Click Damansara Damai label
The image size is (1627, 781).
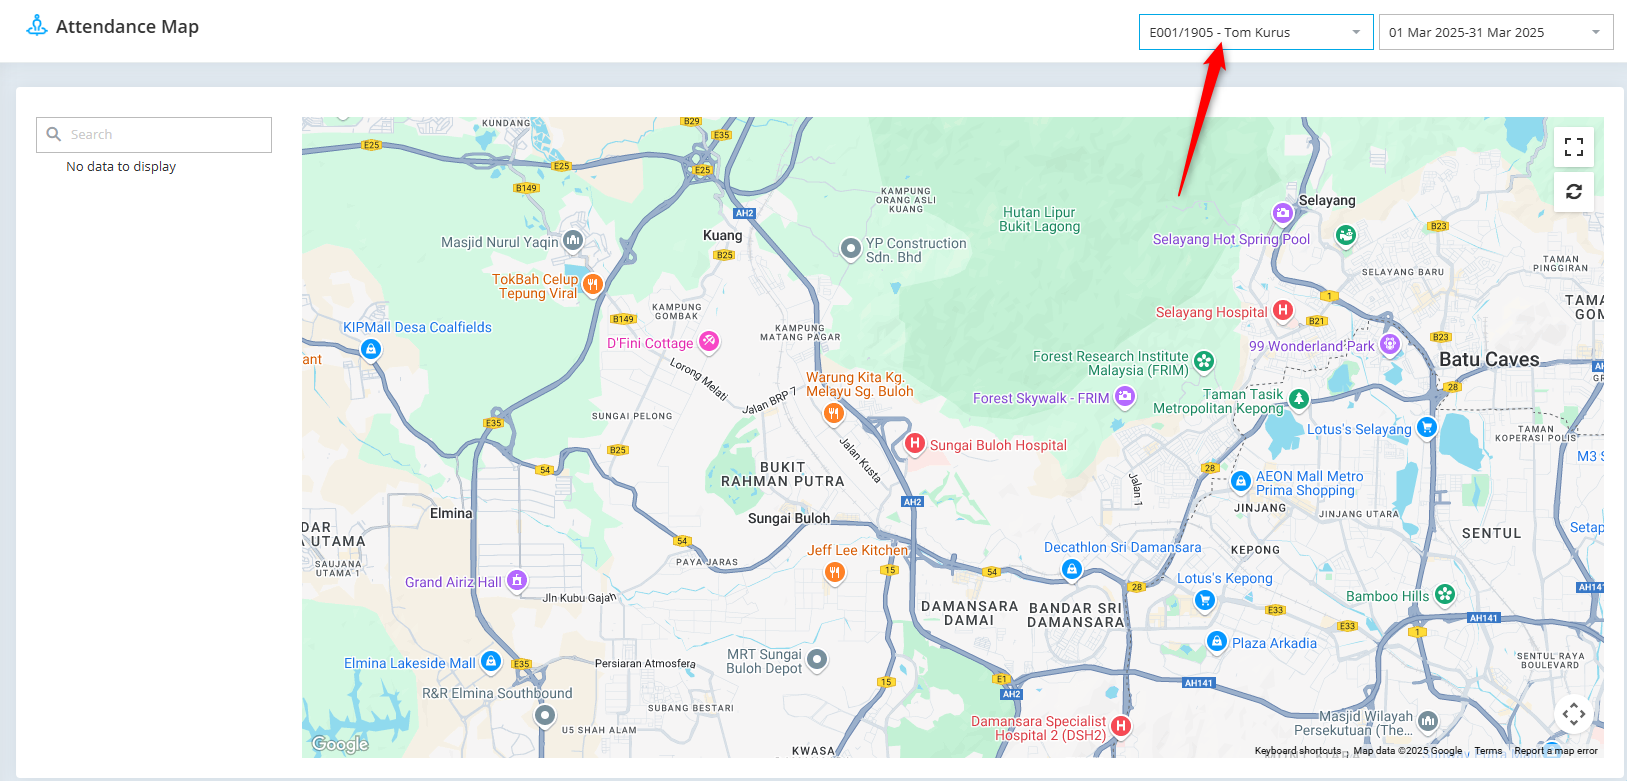tap(969, 613)
